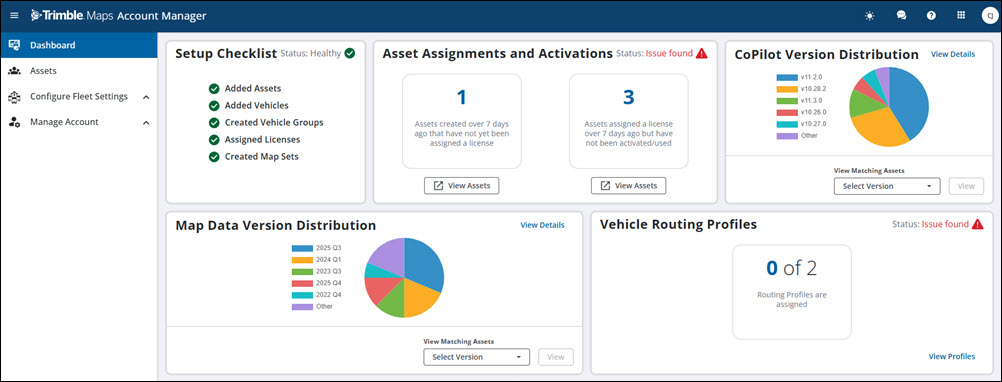Open the apps grid launcher
The height and width of the screenshot is (382, 1002).
960,16
